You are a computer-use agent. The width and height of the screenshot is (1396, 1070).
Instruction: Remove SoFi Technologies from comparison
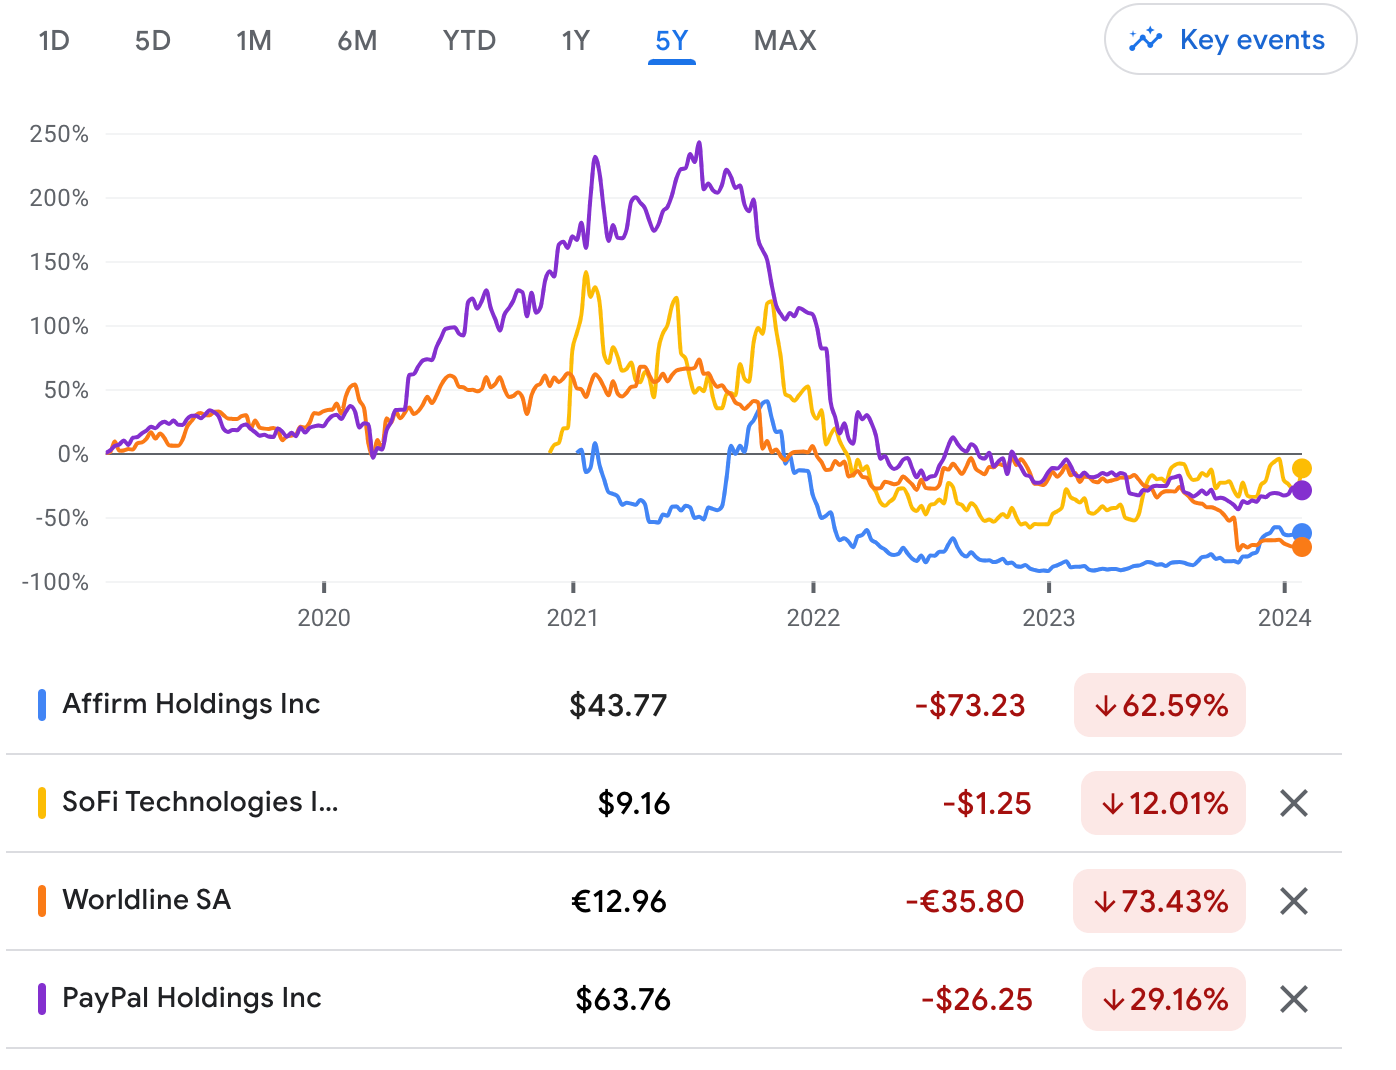(x=1294, y=803)
